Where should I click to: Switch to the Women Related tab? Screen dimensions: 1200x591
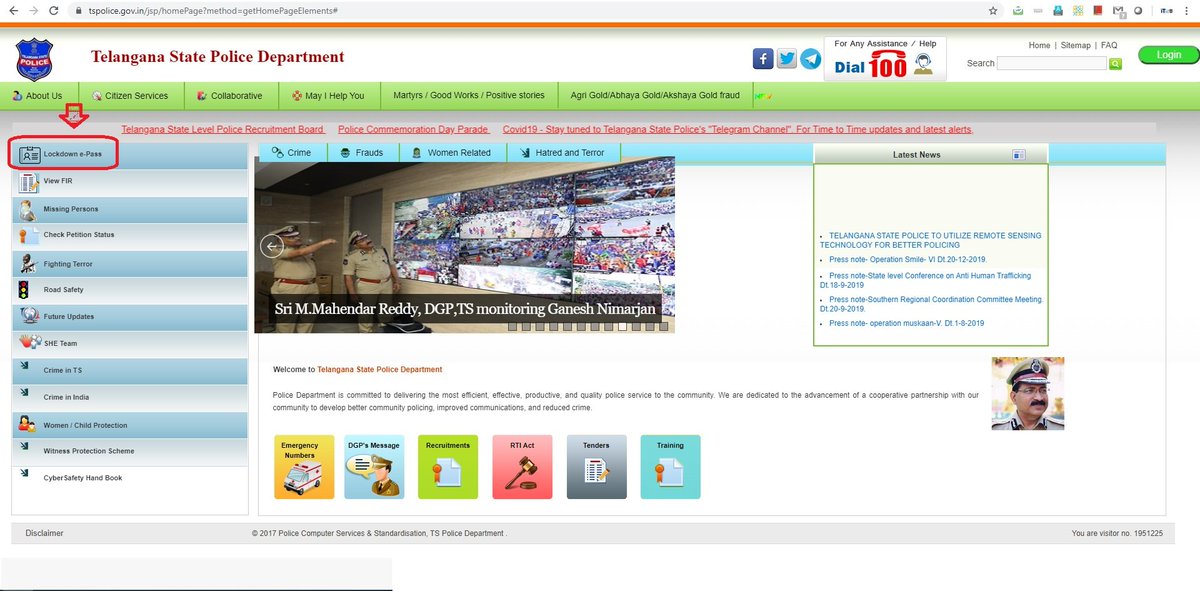click(453, 153)
